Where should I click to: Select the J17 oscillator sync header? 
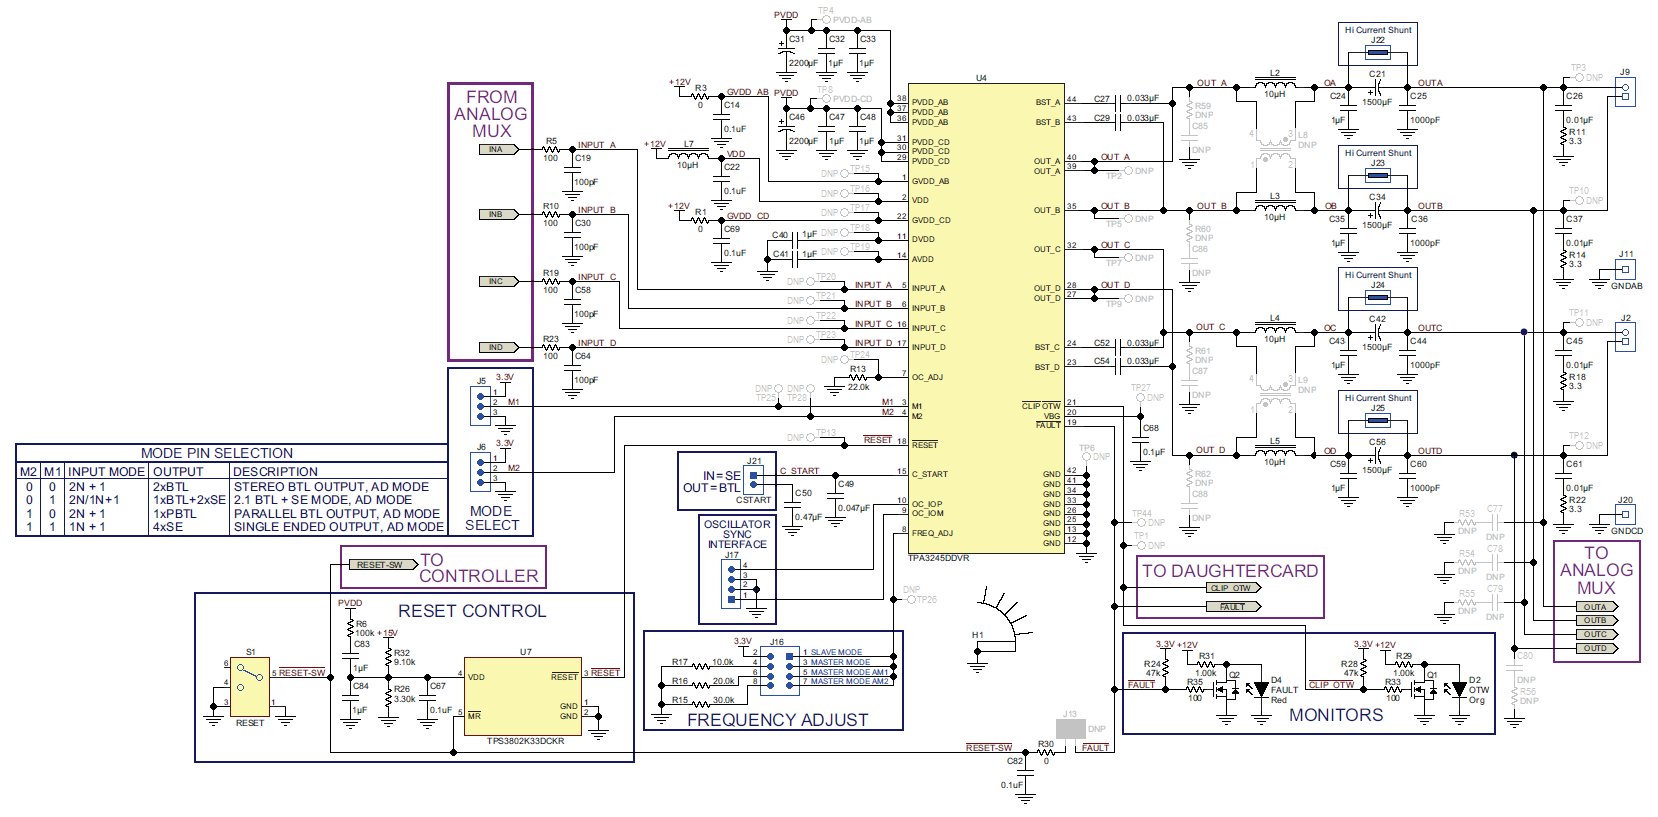click(x=733, y=581)
